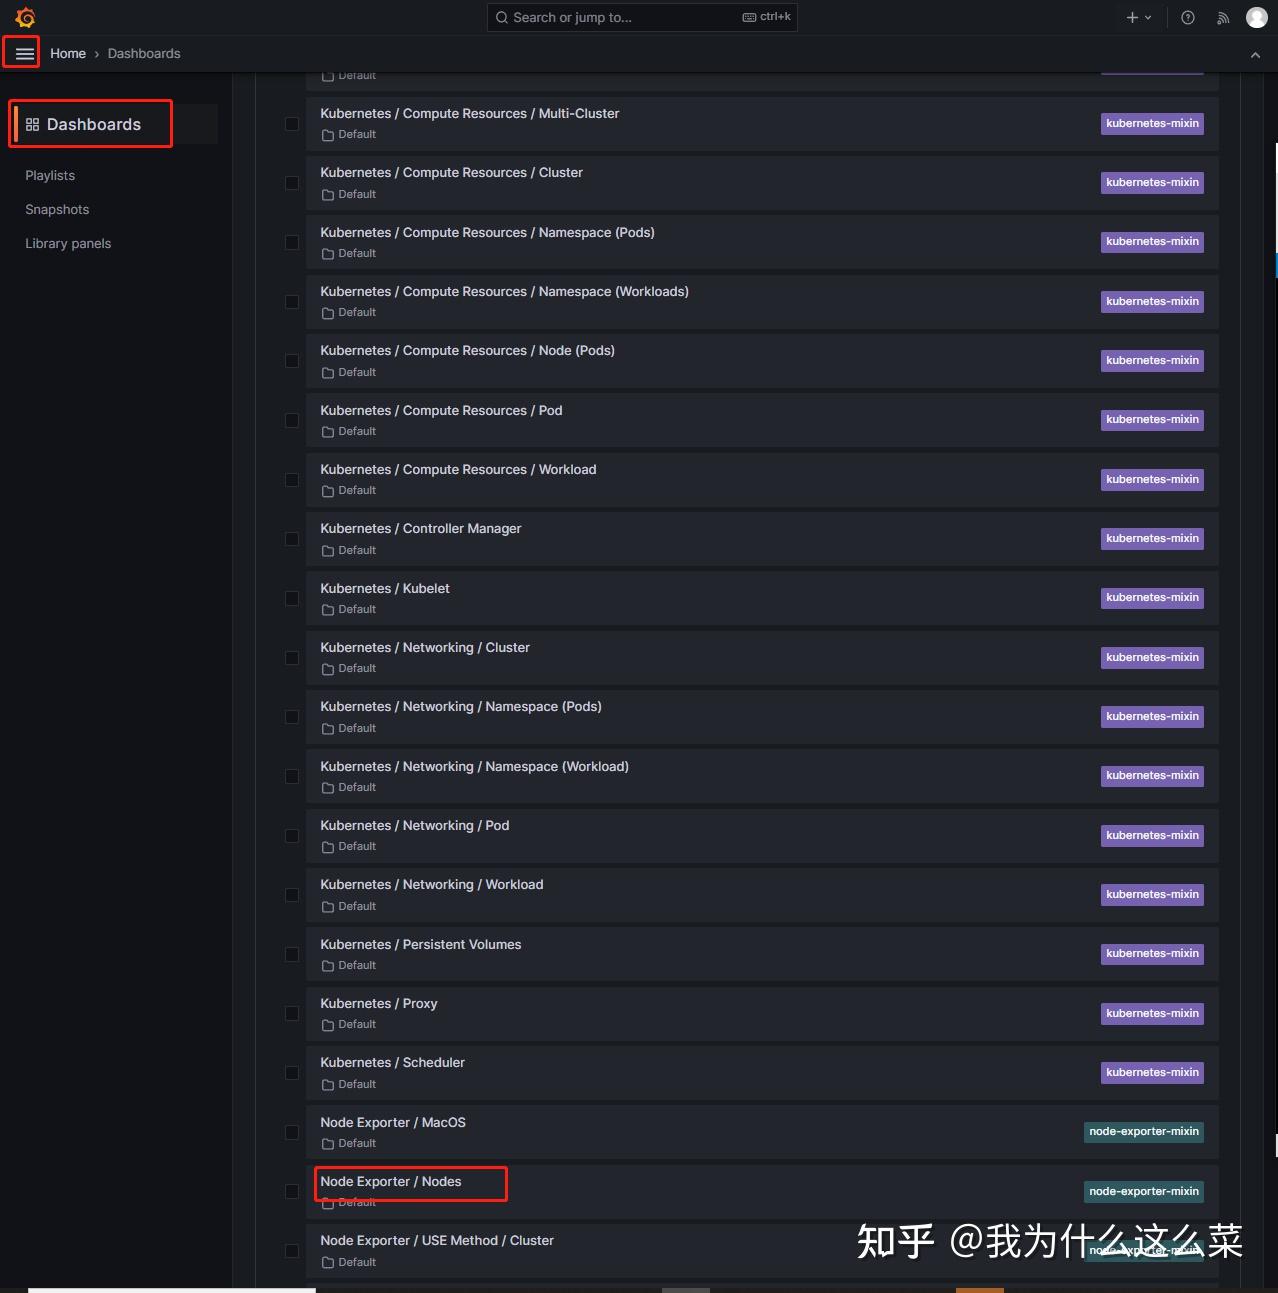Image resolution: width=1278 pixels, height=1293 pixels.
Task: Open Kubernetes / Networking / Pod dashboard
Action: 415,826
